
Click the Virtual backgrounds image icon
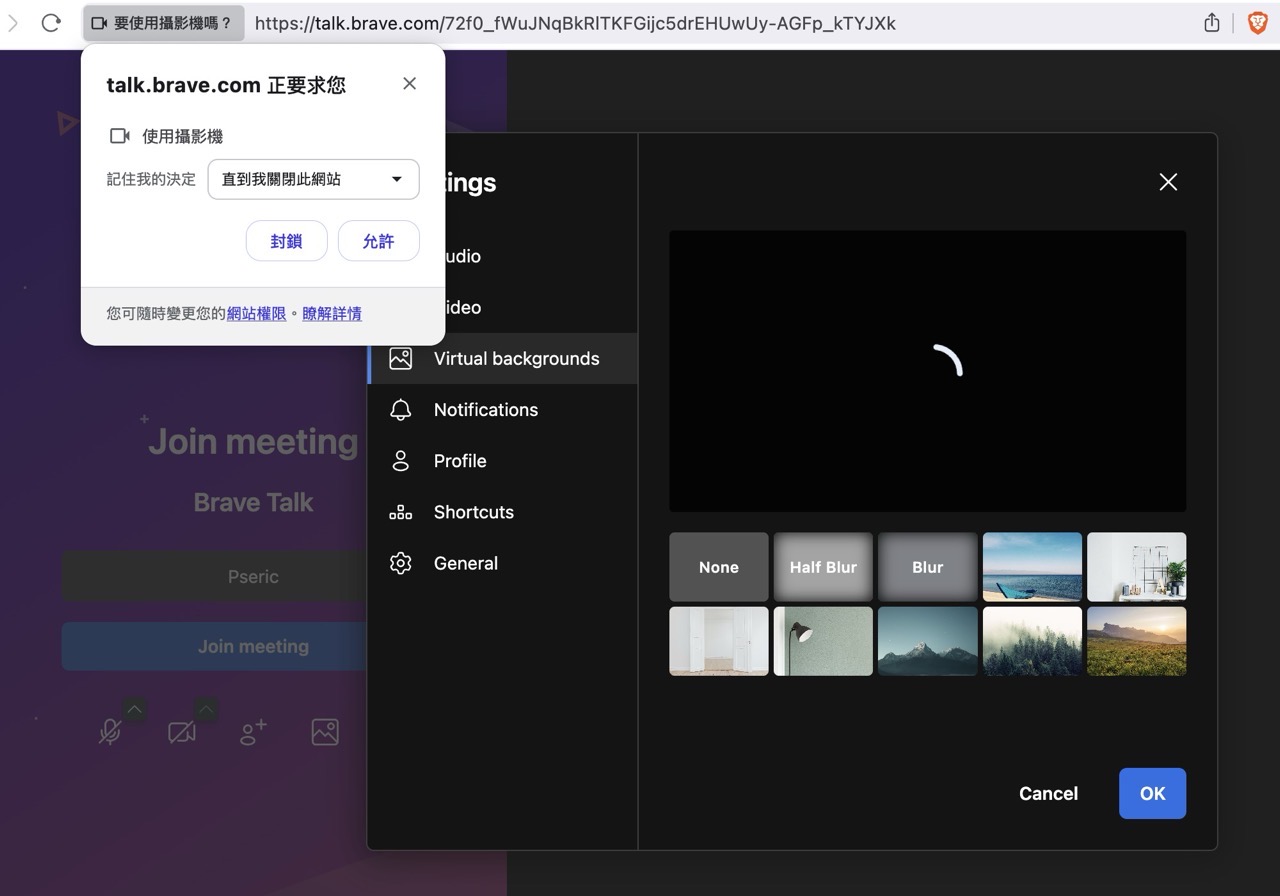coord(401,359)
